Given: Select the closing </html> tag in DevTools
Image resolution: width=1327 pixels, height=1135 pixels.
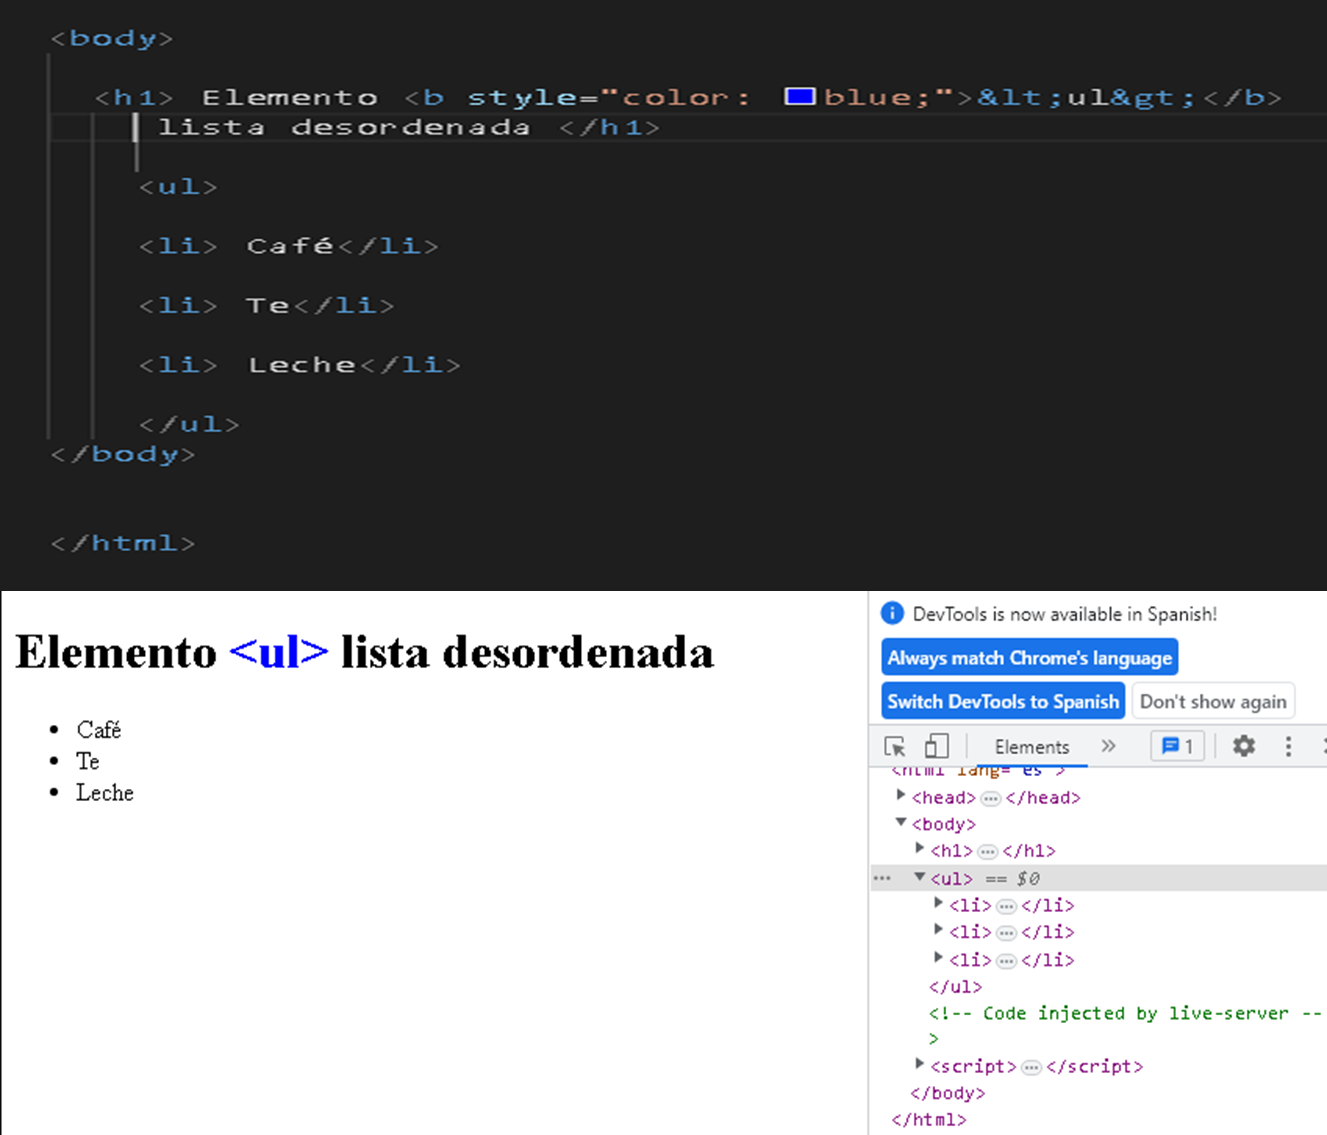Looking at the screenshot, I should point(929,1120).
